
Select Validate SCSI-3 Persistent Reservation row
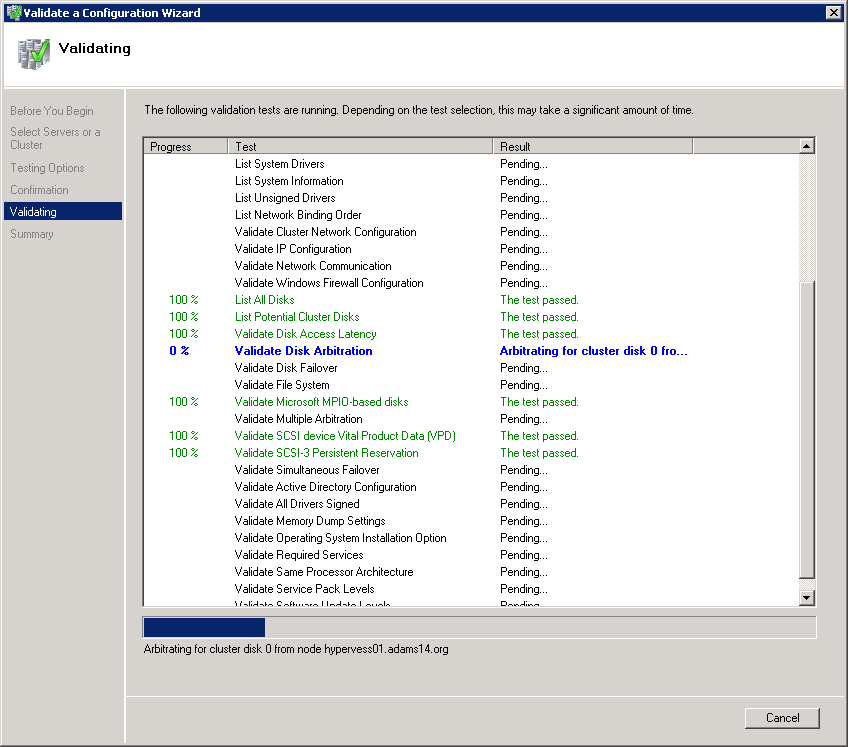[326, 453]
